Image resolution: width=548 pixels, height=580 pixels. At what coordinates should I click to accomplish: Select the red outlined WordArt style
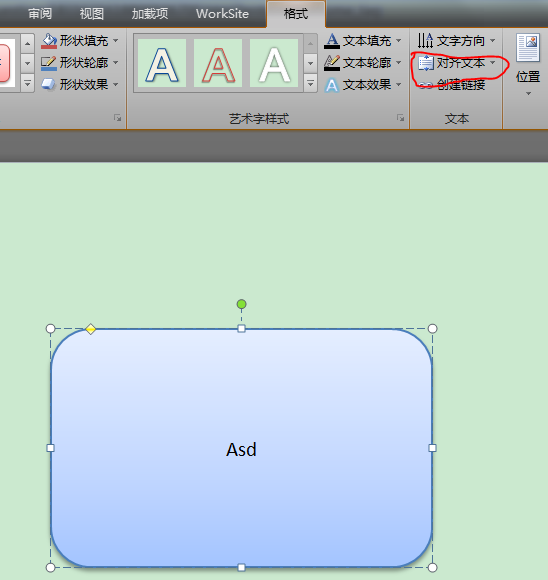coord(218,63)
